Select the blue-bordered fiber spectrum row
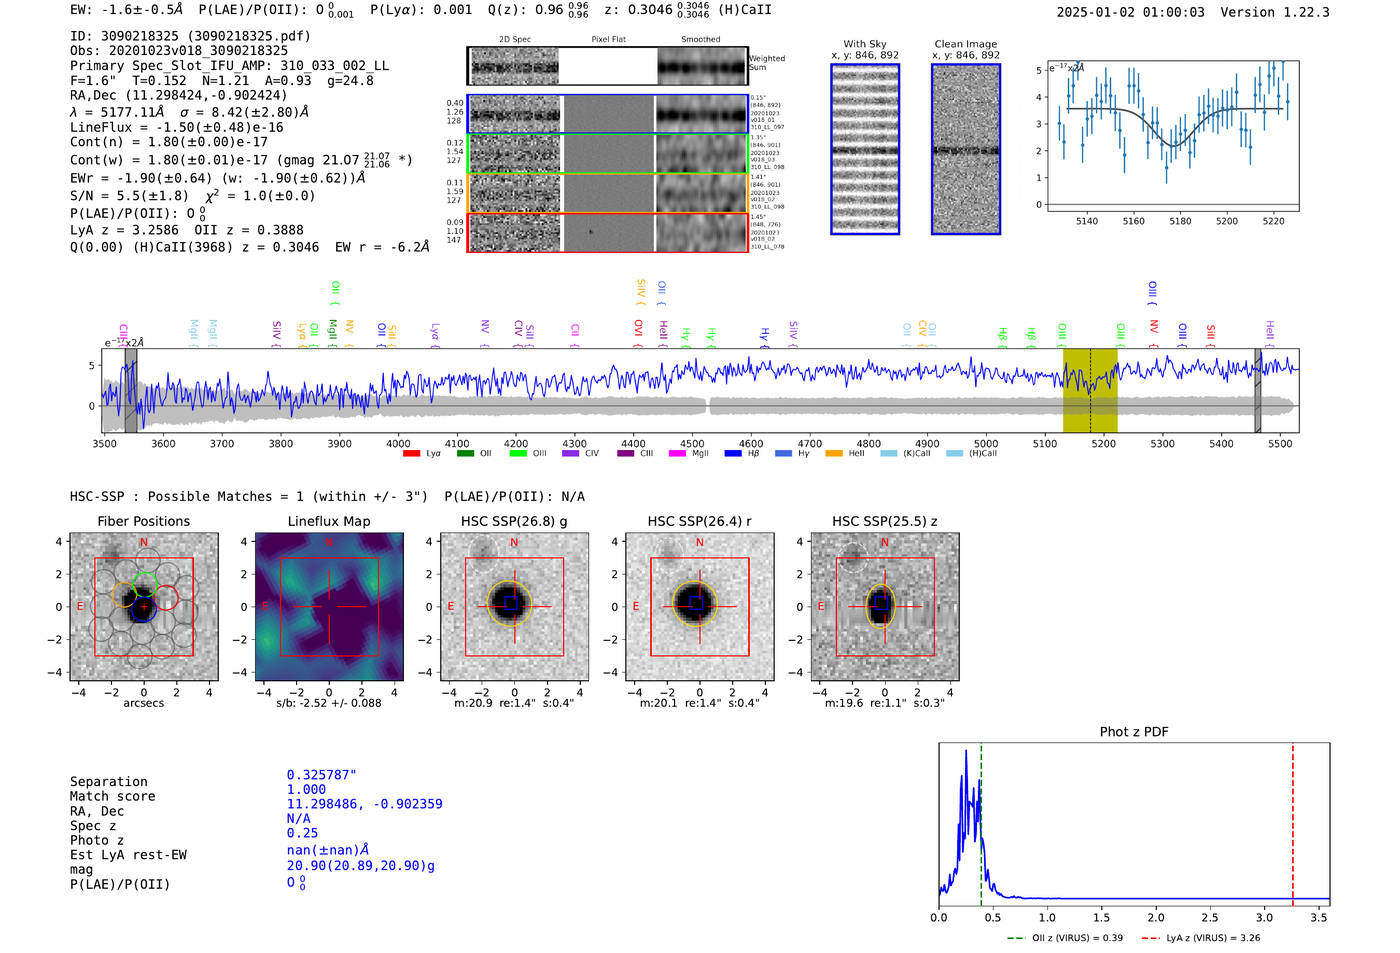The height and width of the screenshot is (953, 1400). coord(607,114)
